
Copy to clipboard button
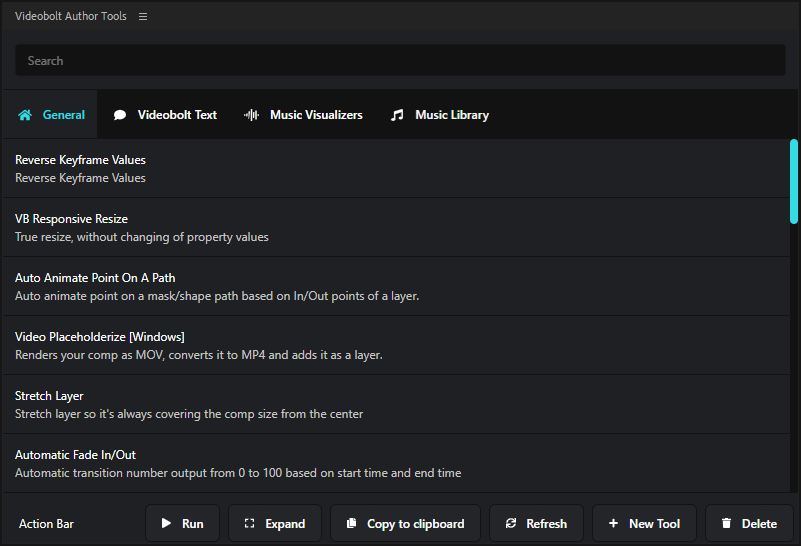[406, 523]
